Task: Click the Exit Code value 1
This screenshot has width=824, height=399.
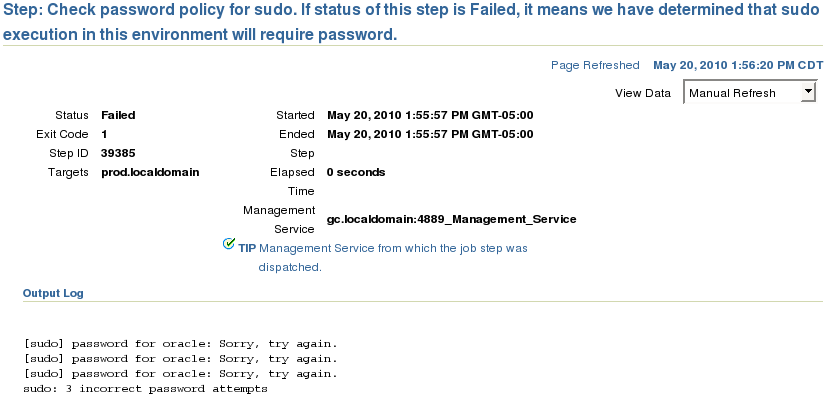Action: [104, 134]
